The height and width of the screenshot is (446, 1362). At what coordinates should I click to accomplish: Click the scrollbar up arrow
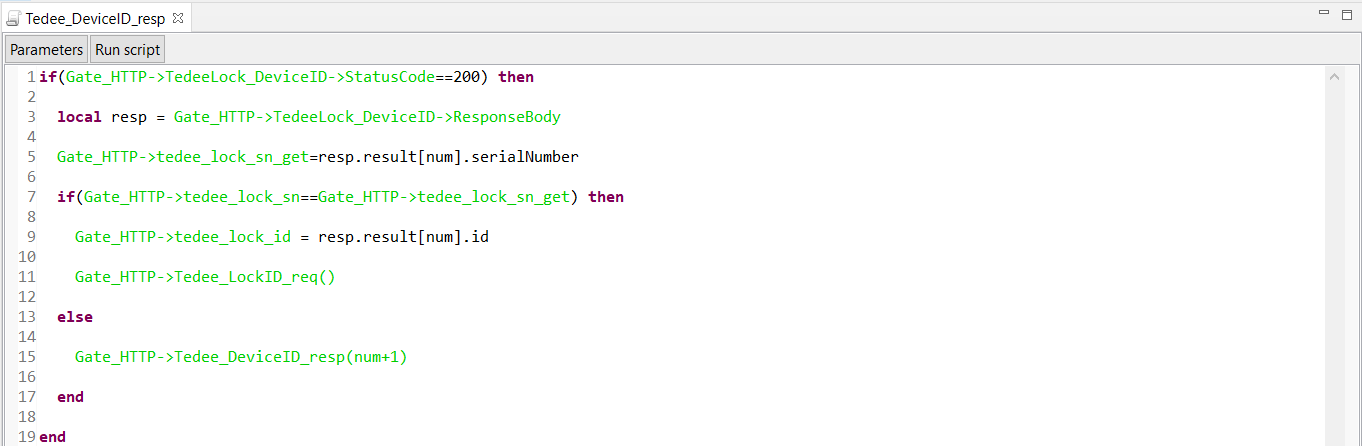tap(1334, 76)
